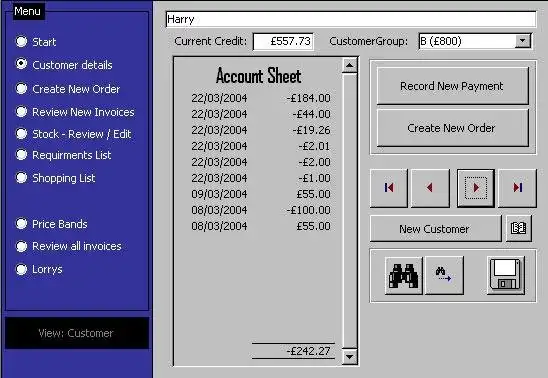The height and width of the screenshot is (378, 548).
Task: Click the large Create New Order button
Action: pyautogui.click(x=453, y=128)
